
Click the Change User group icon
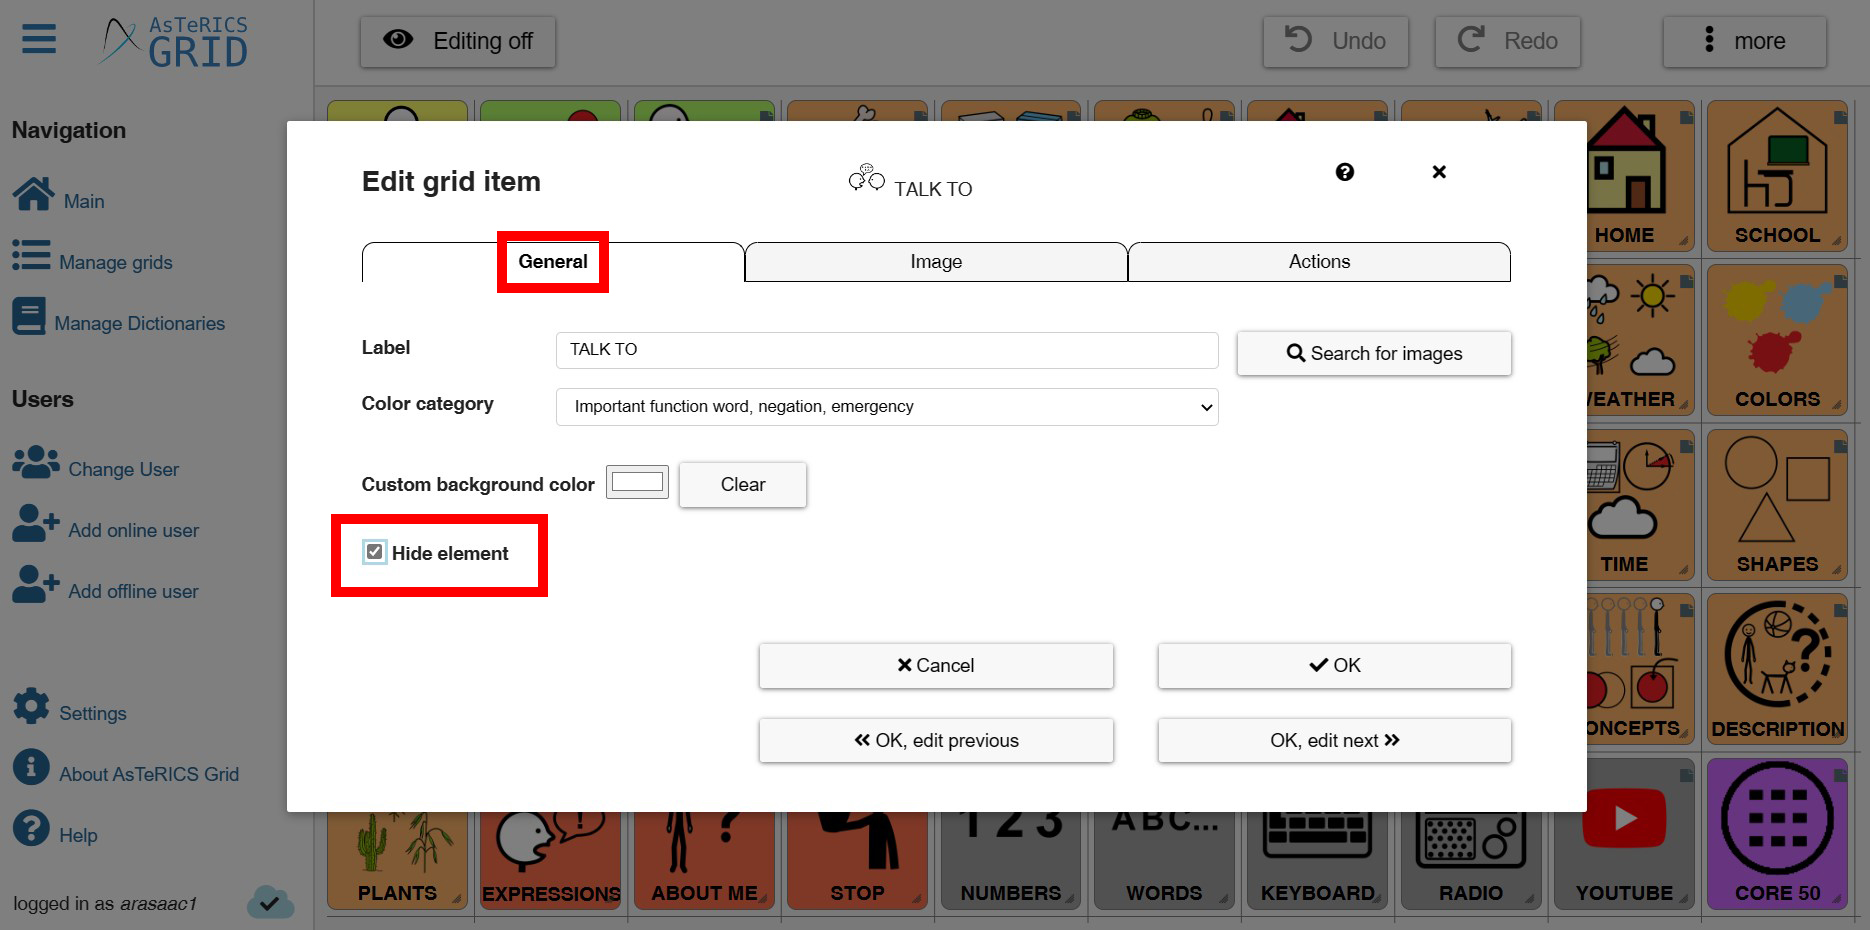pyautogui.click(x=36, y=462)
